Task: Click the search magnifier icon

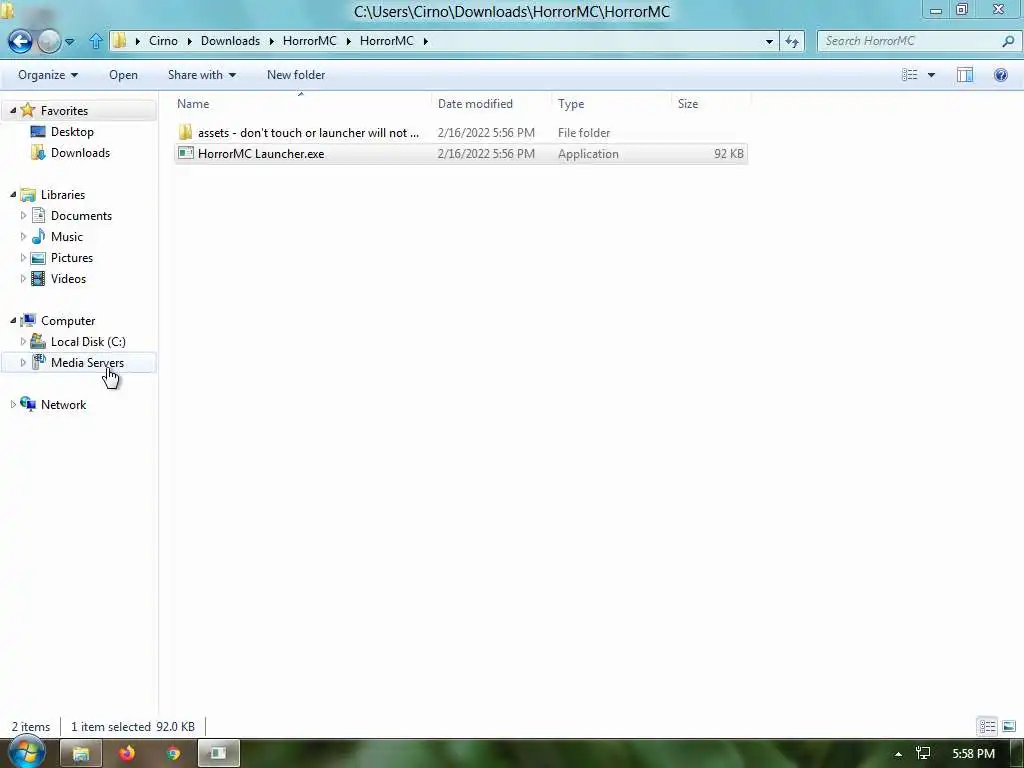Action: (1008, 40)
